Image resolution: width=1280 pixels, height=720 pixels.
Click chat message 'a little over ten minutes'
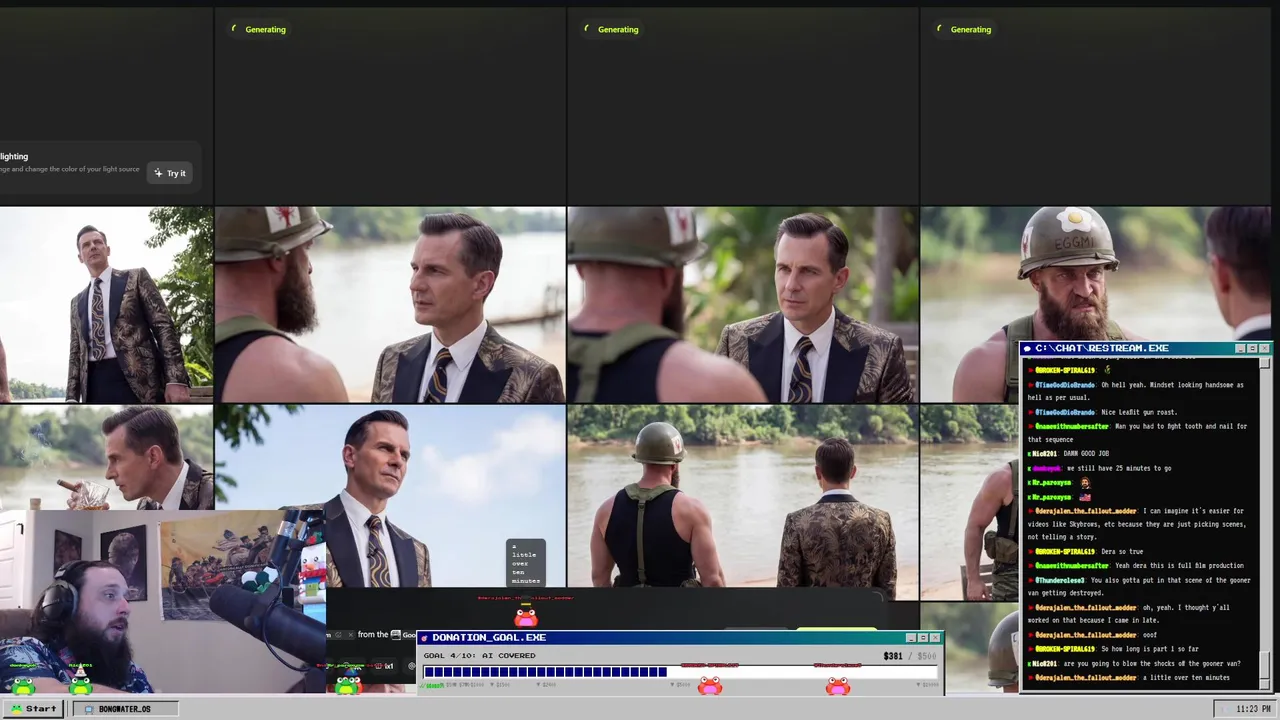pos(1186,678)
